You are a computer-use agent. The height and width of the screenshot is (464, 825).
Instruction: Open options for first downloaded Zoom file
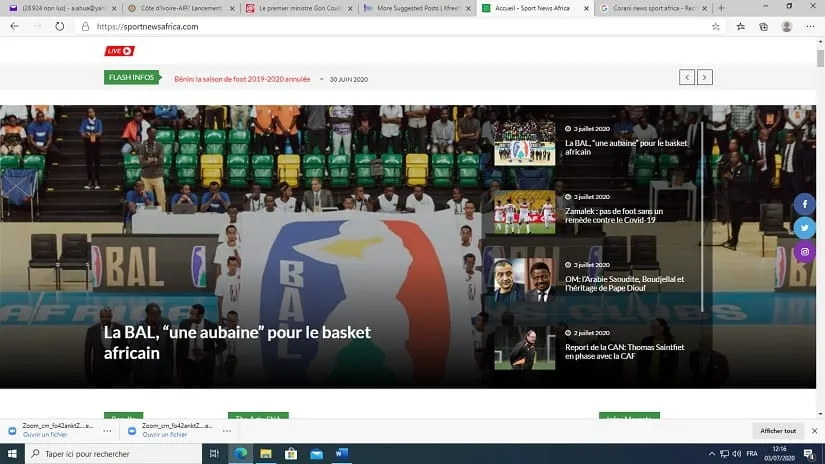click(107, 431)
